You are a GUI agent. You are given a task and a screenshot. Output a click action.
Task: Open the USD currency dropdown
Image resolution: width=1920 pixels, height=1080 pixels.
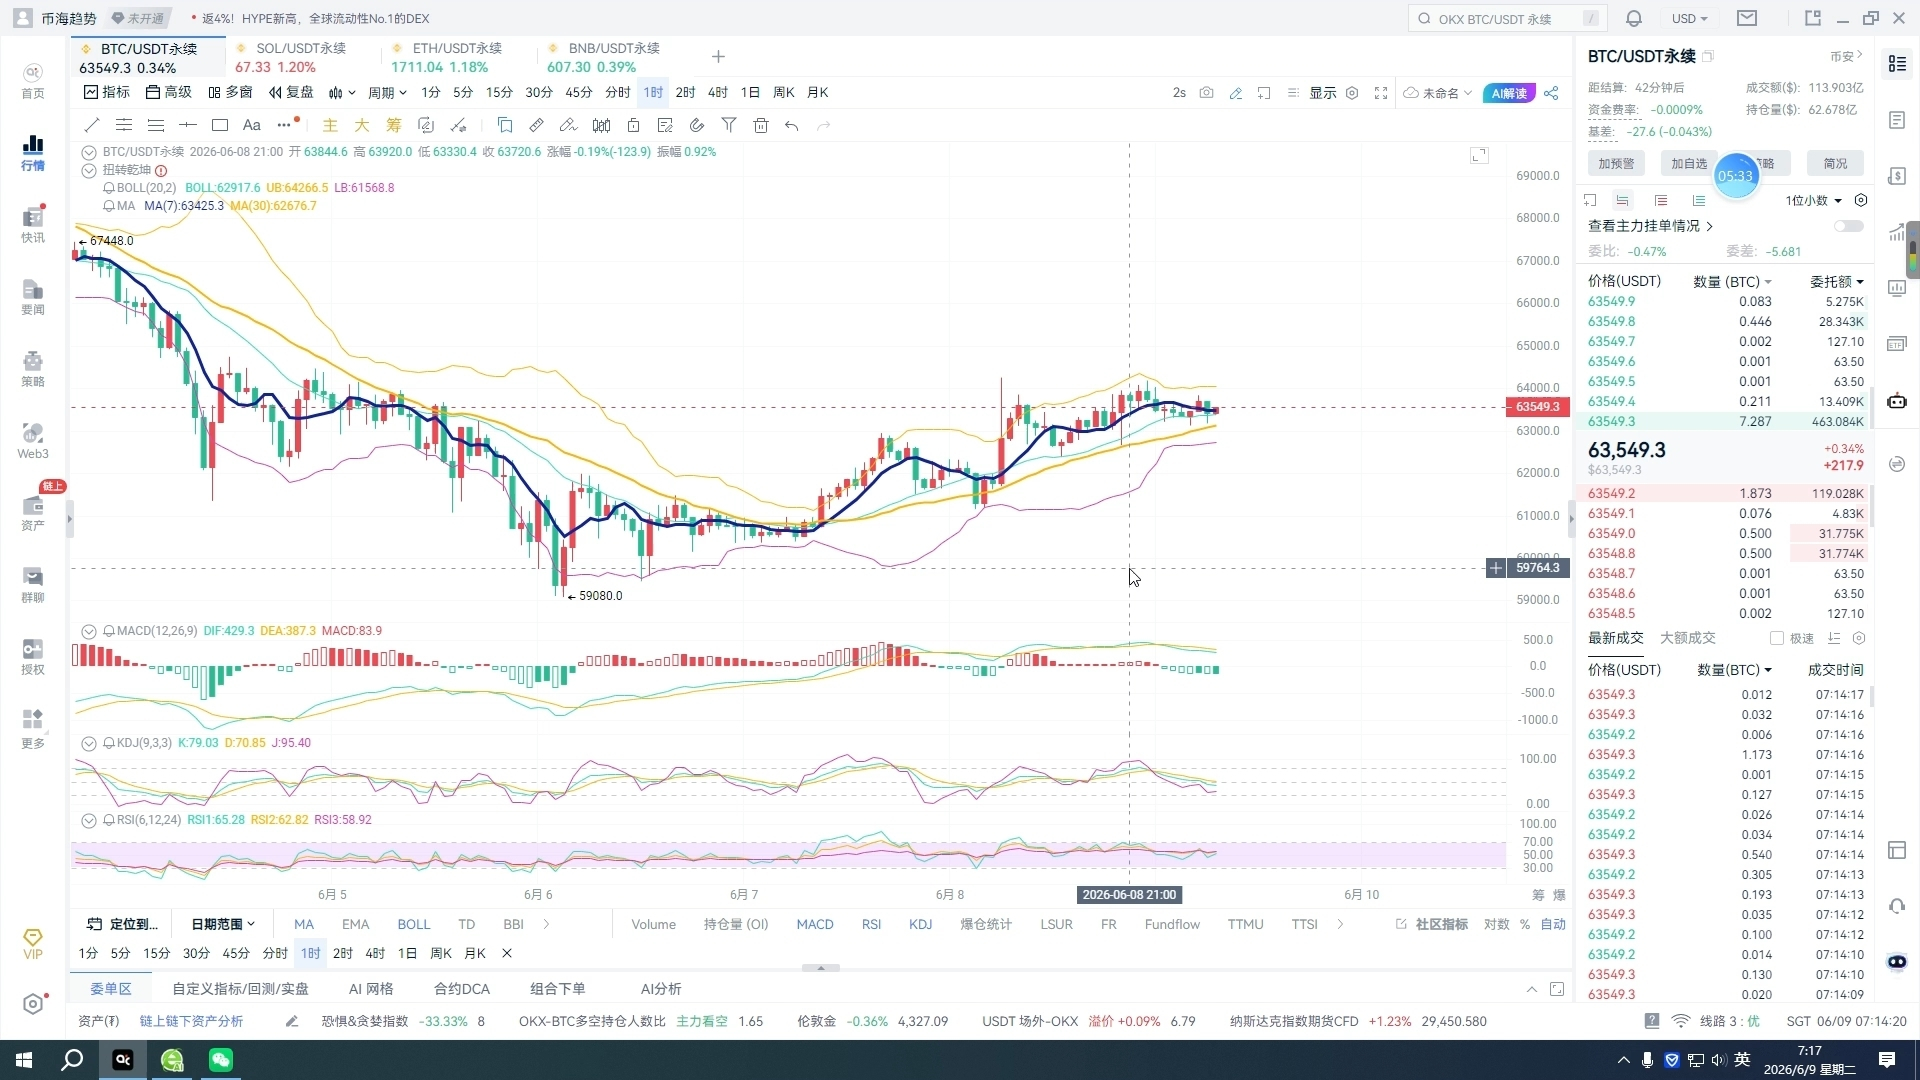1689,18
